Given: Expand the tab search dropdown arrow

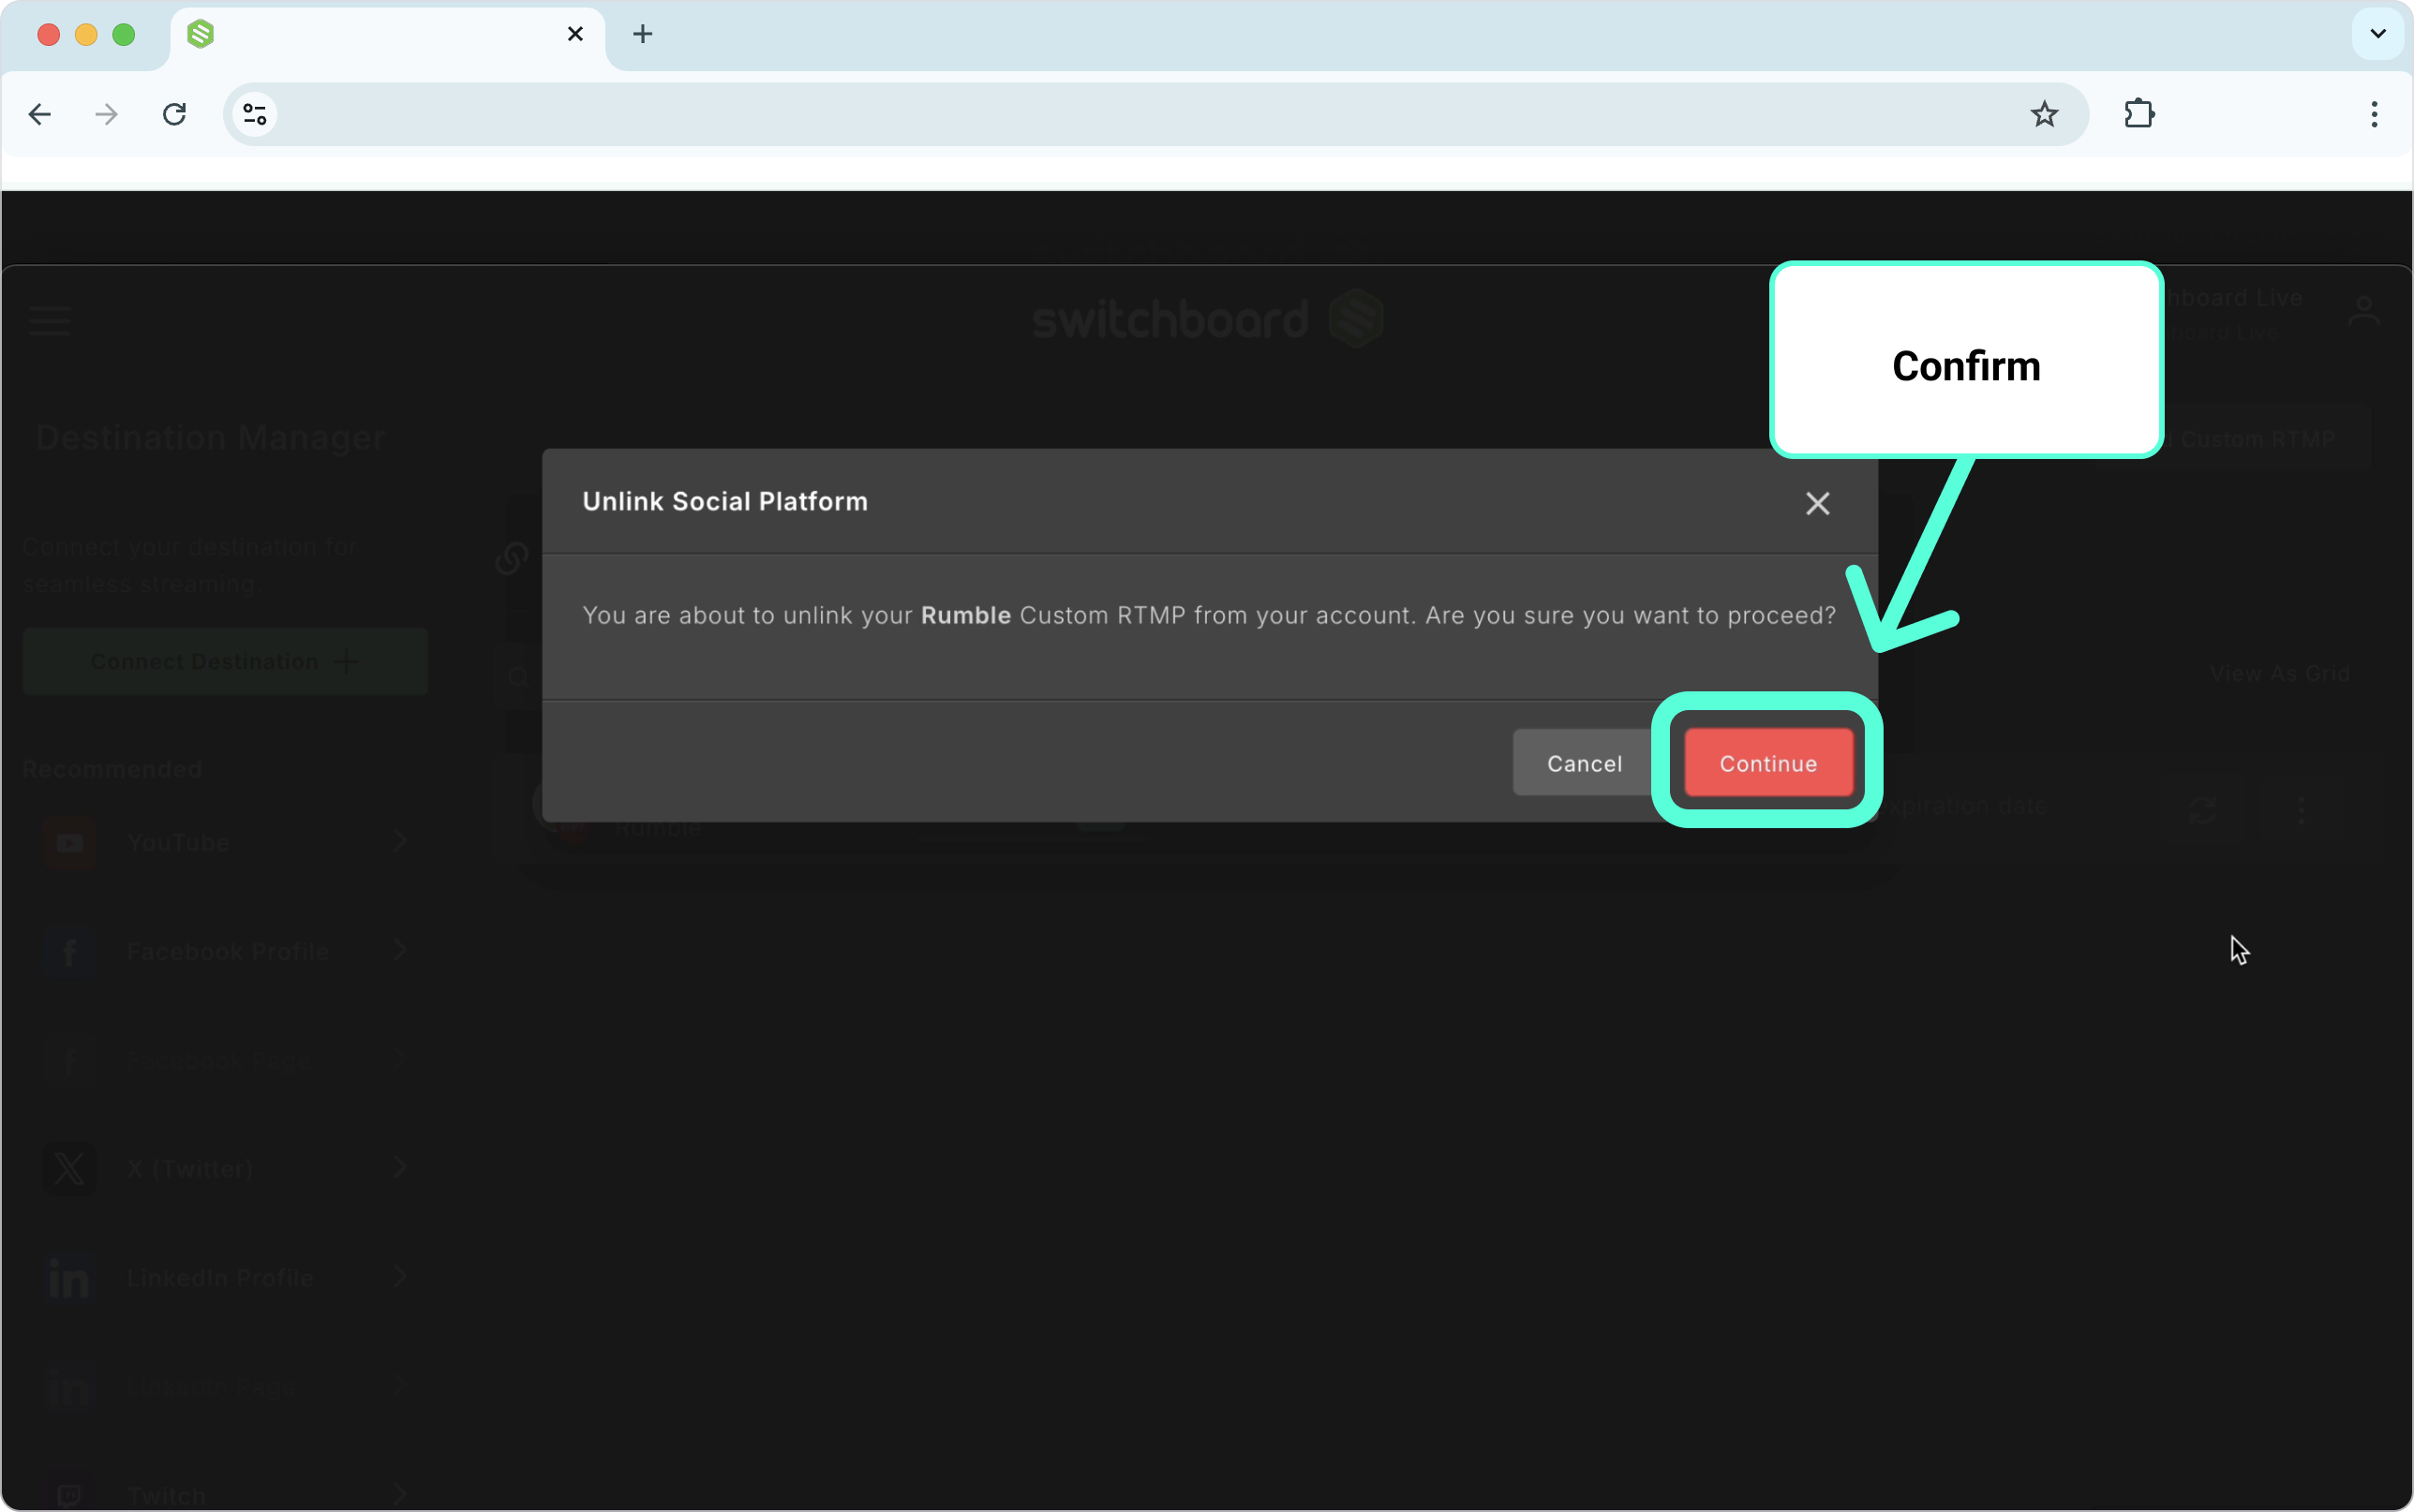Looking at the screenshot, I should coord(2377,35).
